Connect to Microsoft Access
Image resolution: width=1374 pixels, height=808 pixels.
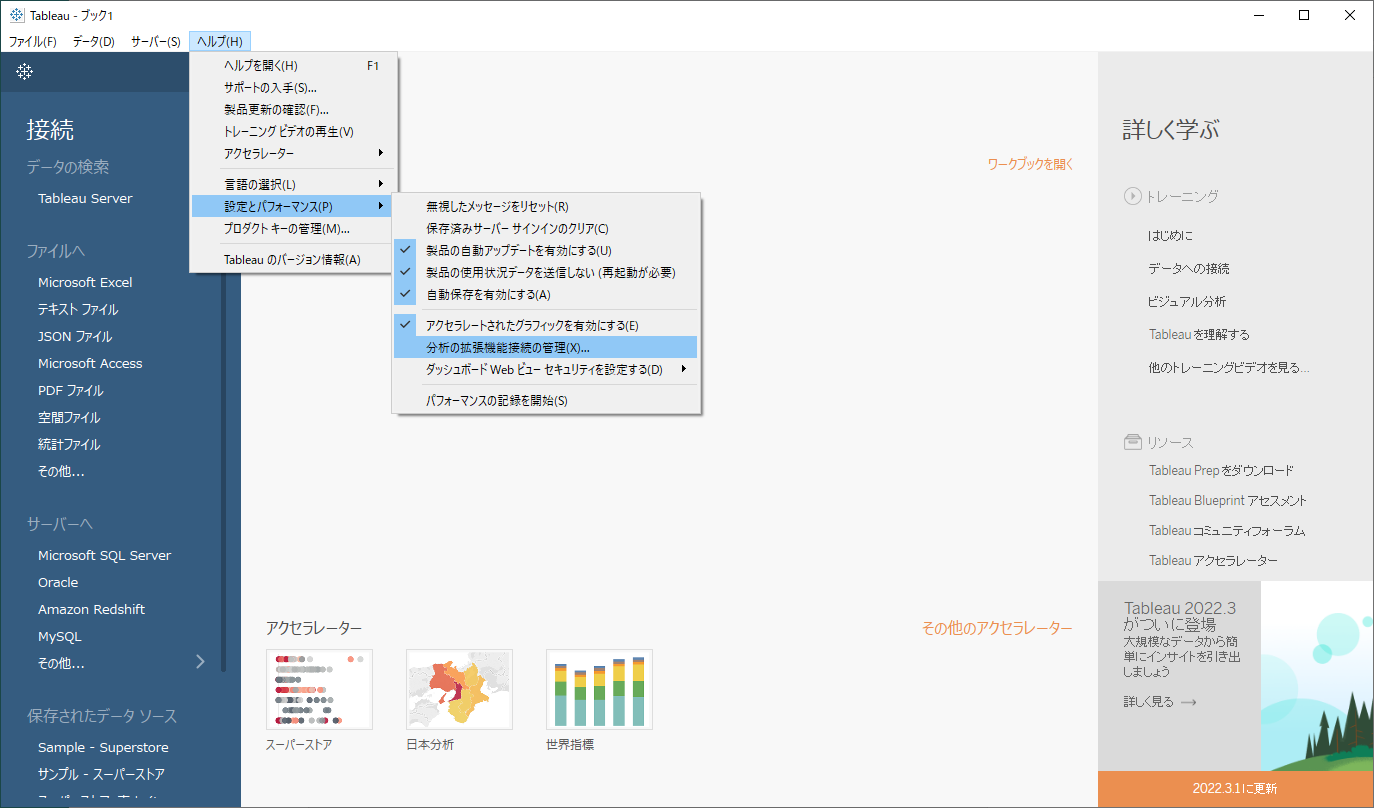(90, 363)
